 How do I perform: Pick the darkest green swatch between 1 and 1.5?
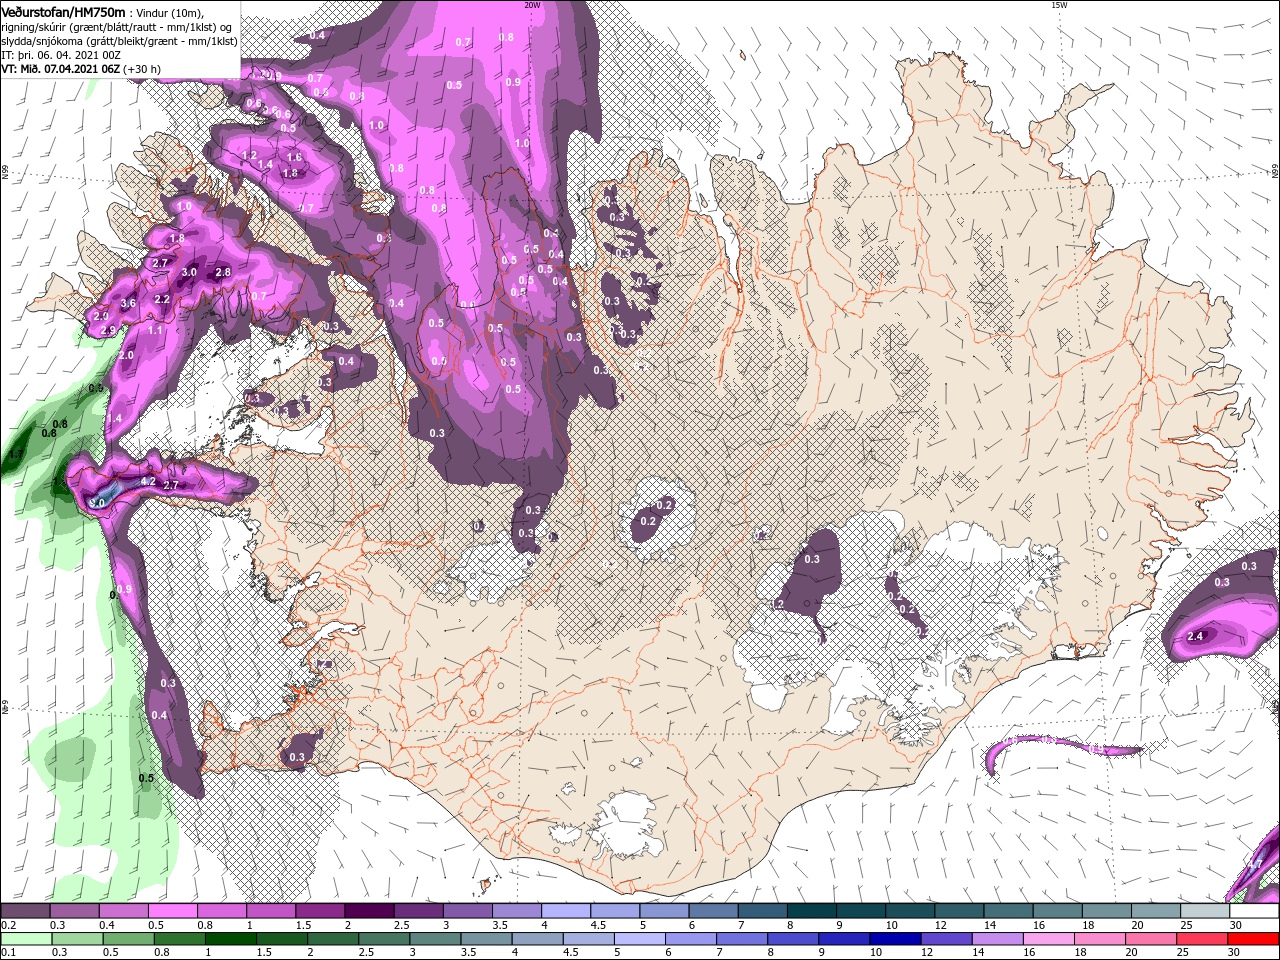tap(230, 939)
